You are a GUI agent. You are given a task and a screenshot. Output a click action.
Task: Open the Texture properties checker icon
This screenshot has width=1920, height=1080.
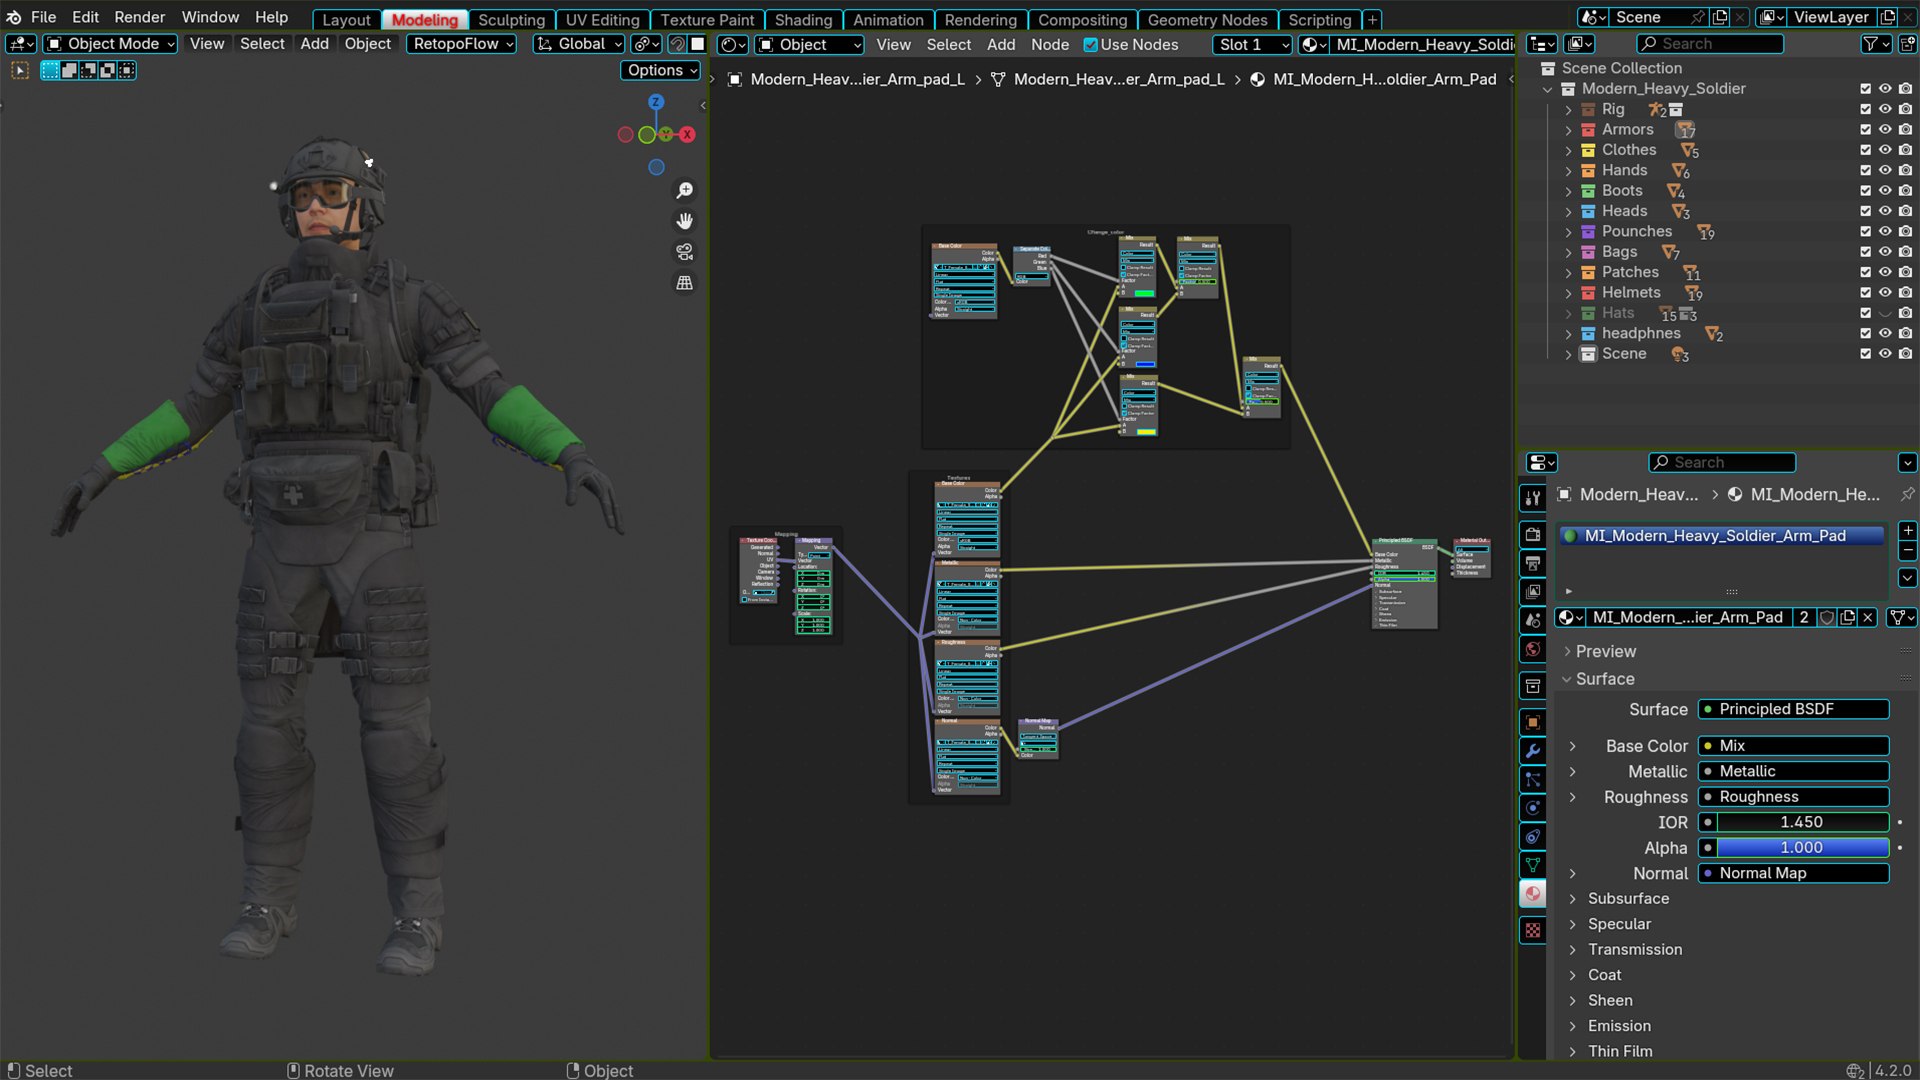coord(1533,931)
